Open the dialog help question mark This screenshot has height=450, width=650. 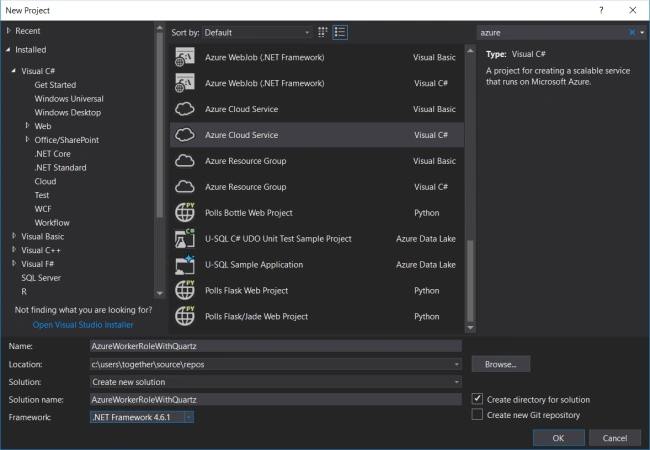click(x=601, y=10)
